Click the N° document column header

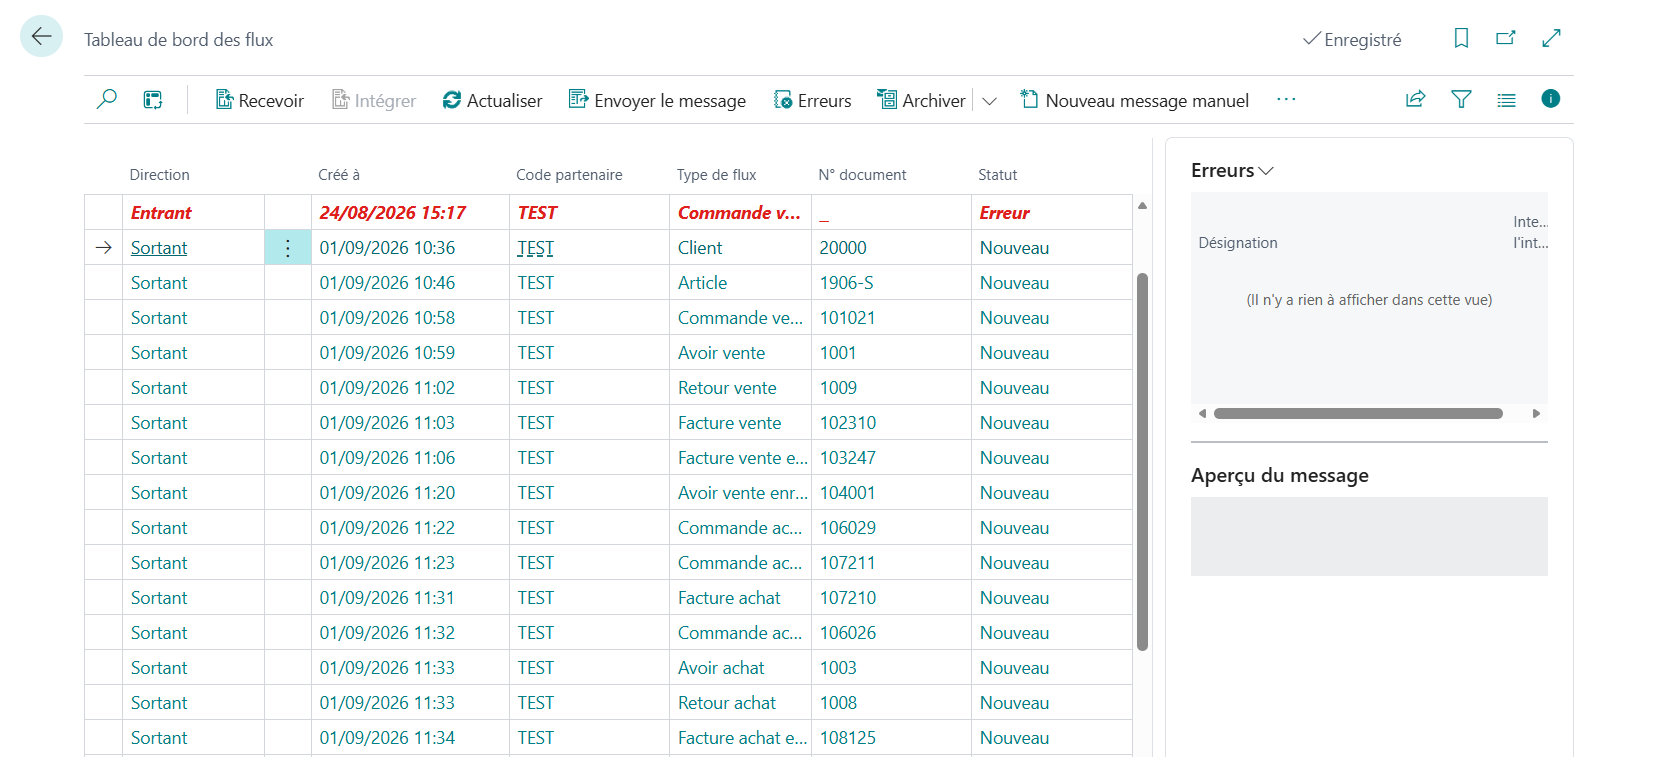click(862, 175)
